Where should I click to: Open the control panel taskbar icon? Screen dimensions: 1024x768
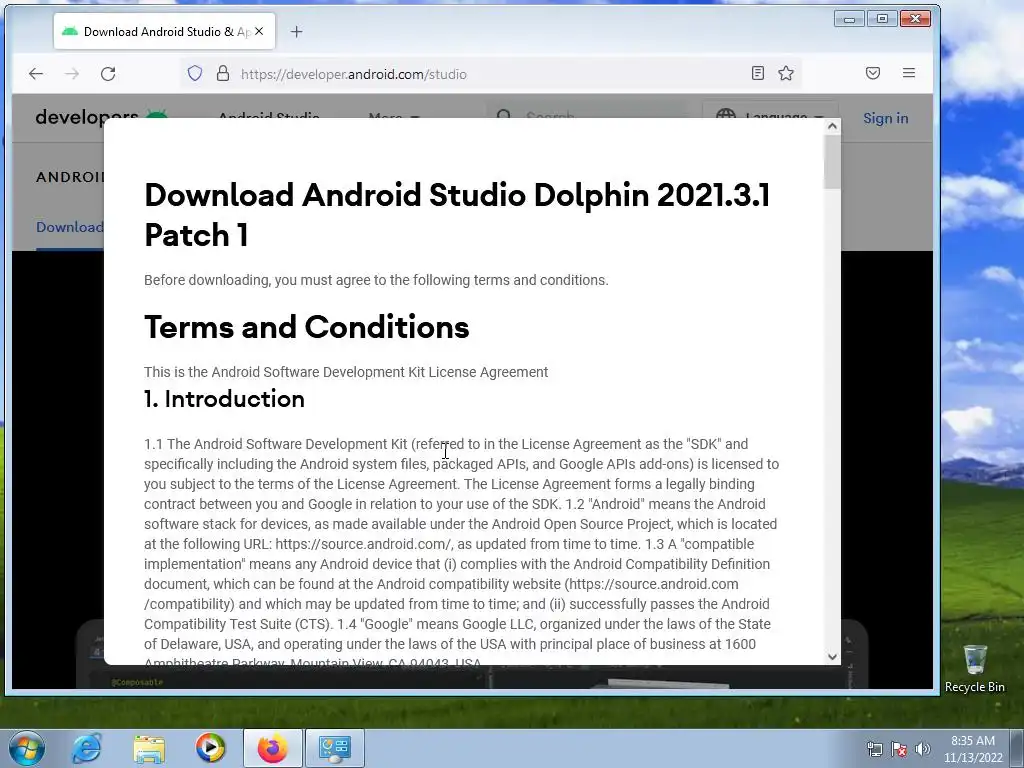335,748
